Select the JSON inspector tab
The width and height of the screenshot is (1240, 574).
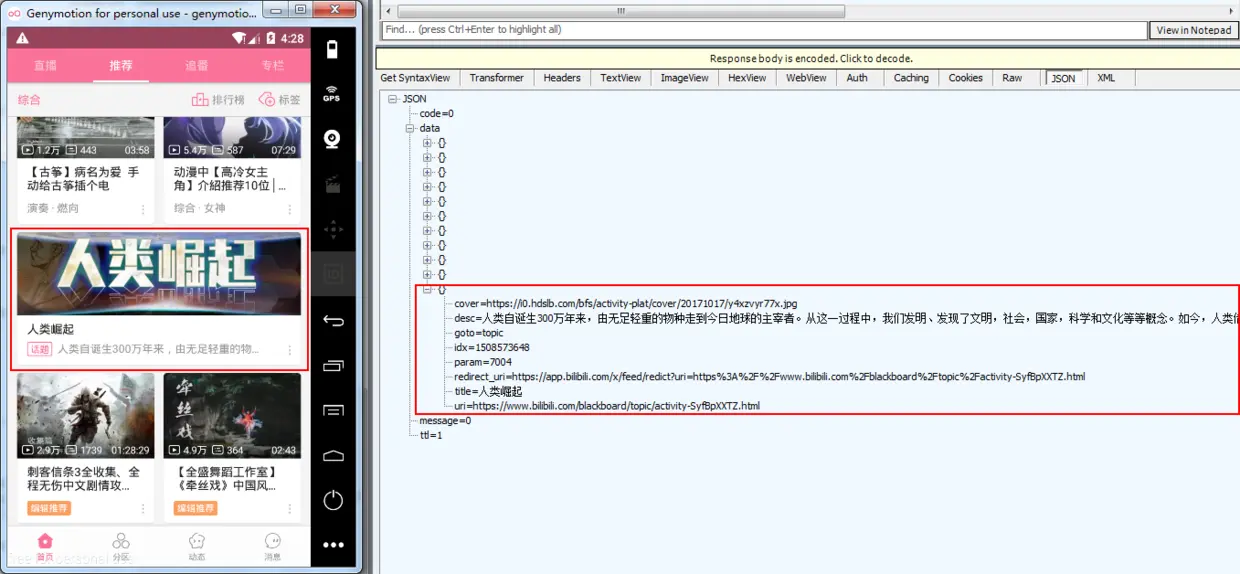[1063, 78]
